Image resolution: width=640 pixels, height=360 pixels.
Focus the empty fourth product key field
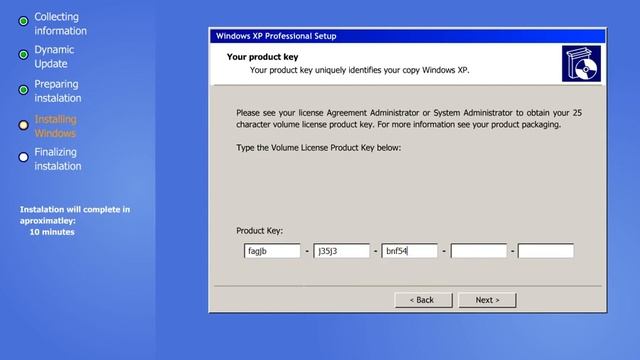coord(479,251)
